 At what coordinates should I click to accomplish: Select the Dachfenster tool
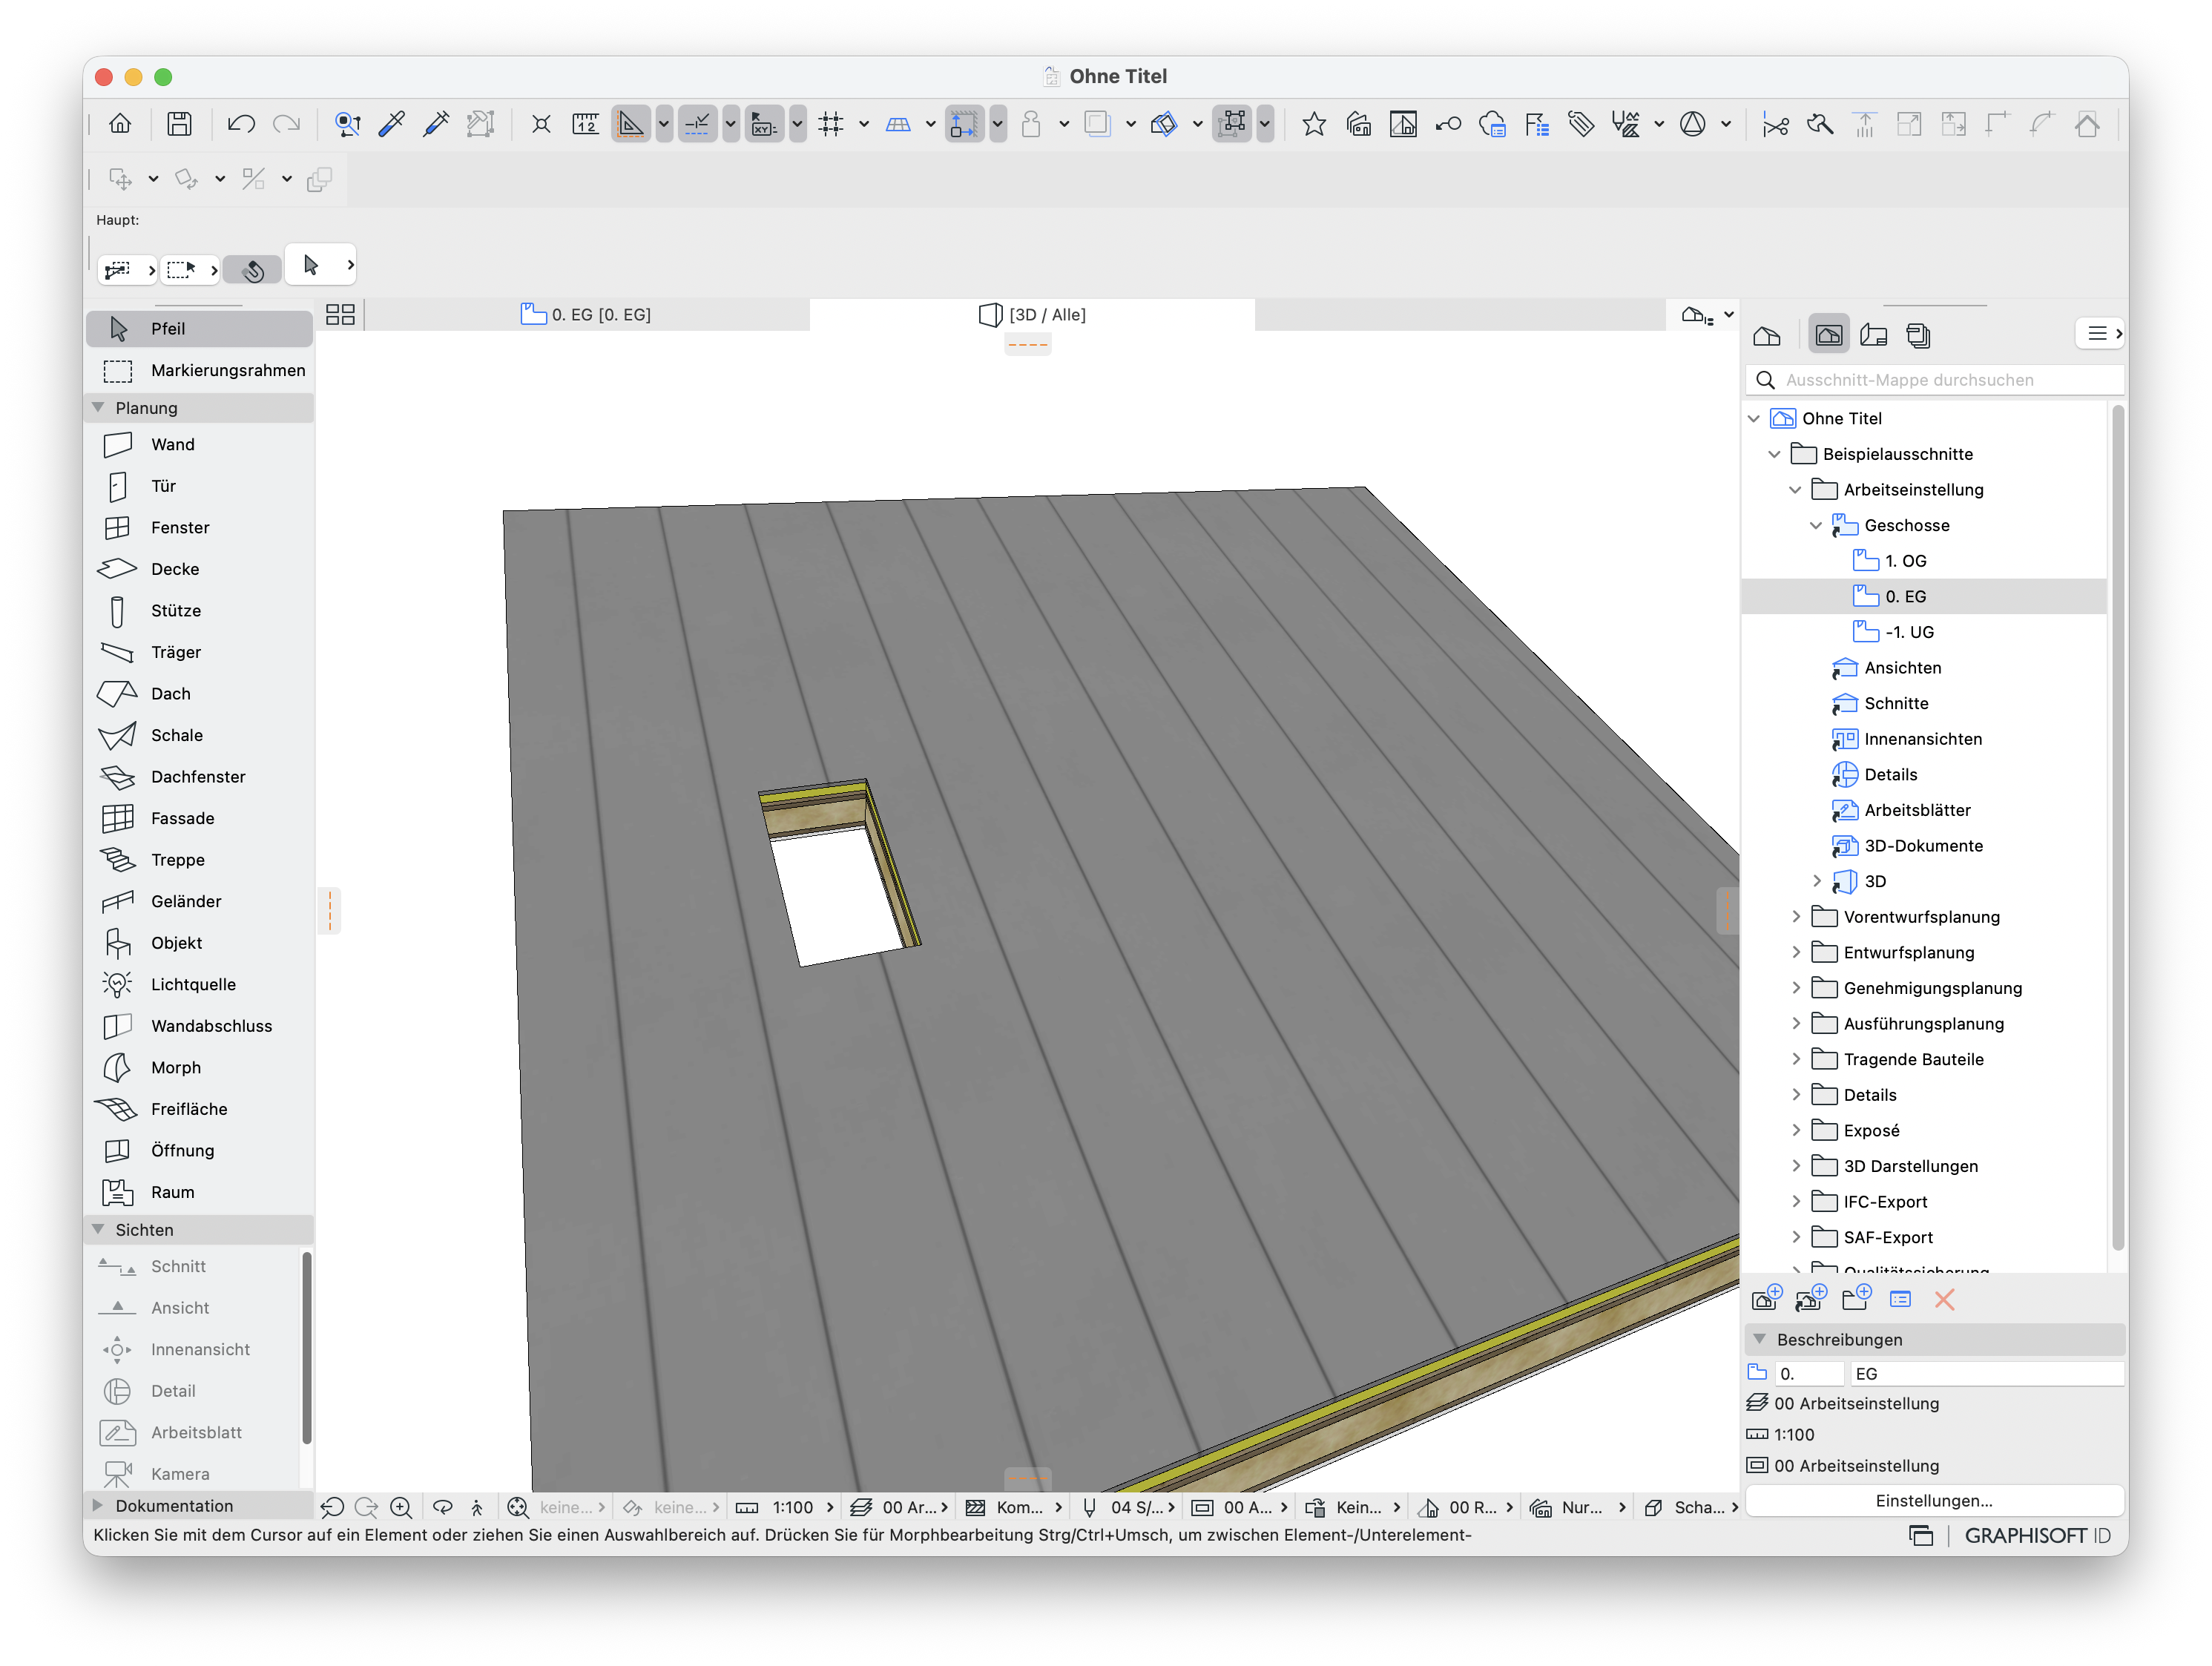199,776
